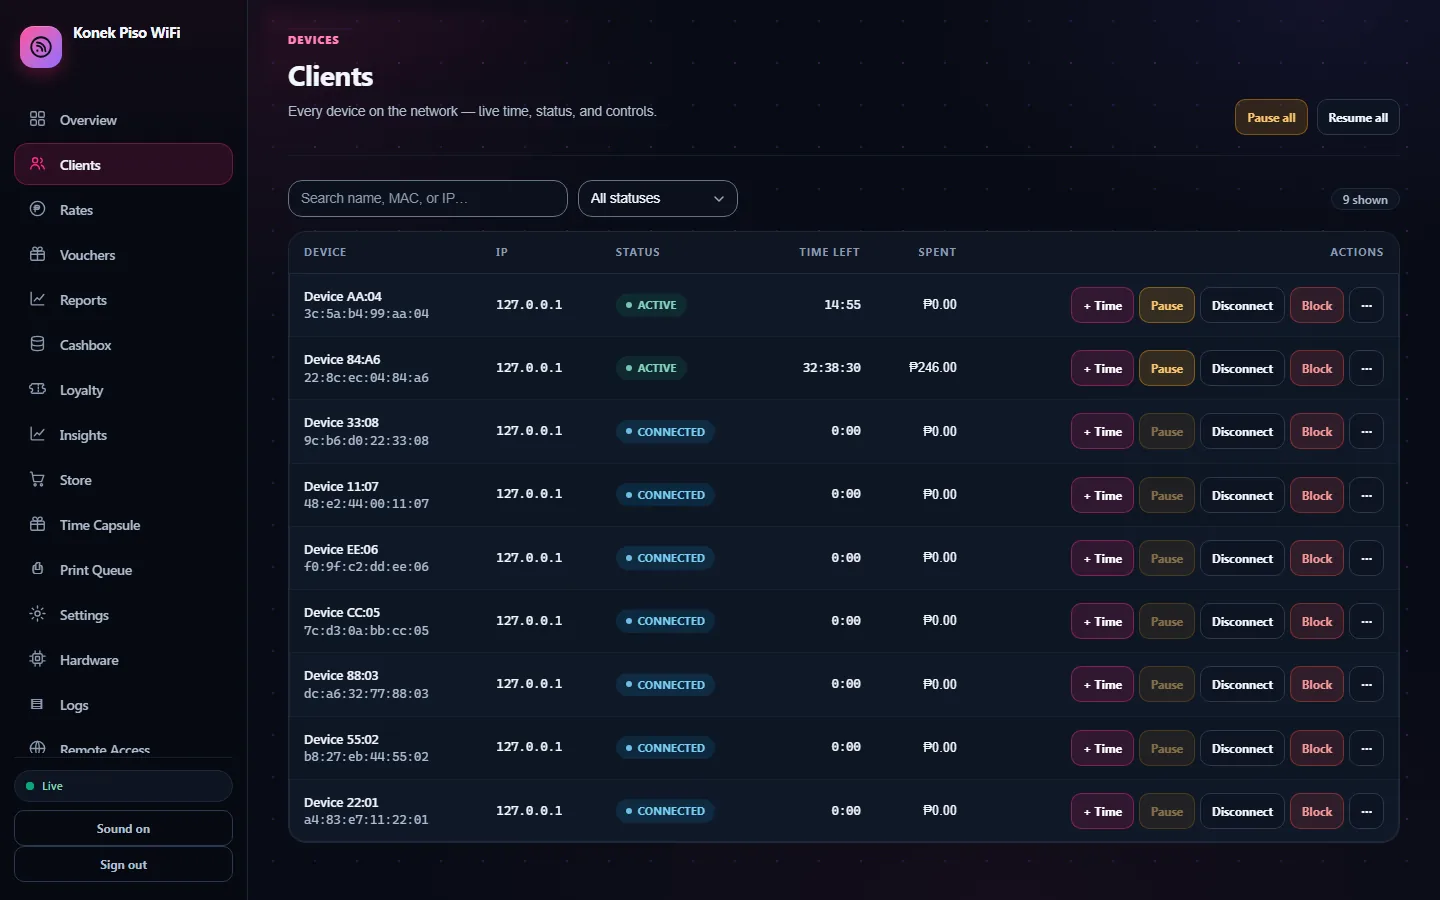The image size is (1440, 900).
Task: Open the Hardware chip icon
Action: (x=38, y=659)
